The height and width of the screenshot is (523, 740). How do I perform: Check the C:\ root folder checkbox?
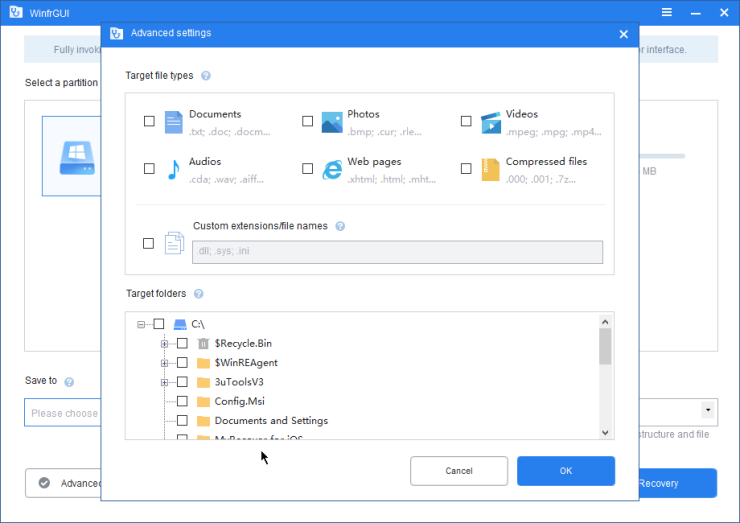pyautogui.click(x=159, y=324)
